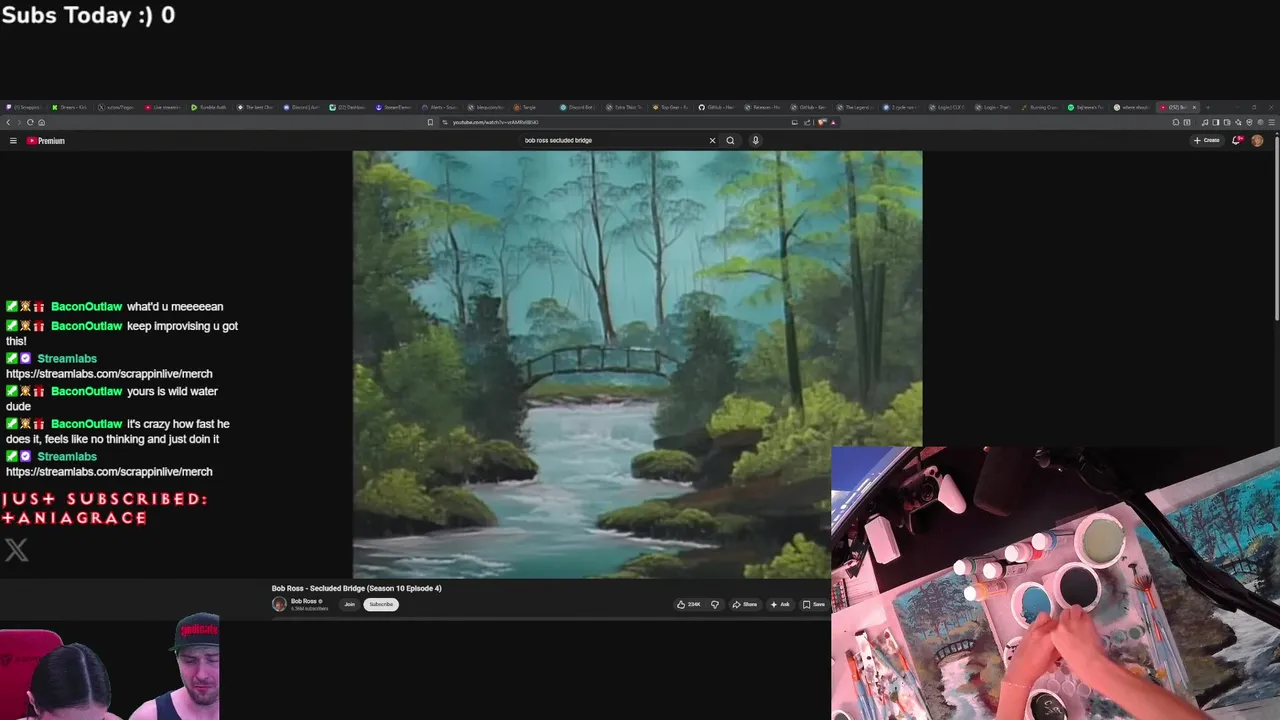Bookmark this page icon in address bar
The width and height of the screenshot is (1280, 720).
430,122
